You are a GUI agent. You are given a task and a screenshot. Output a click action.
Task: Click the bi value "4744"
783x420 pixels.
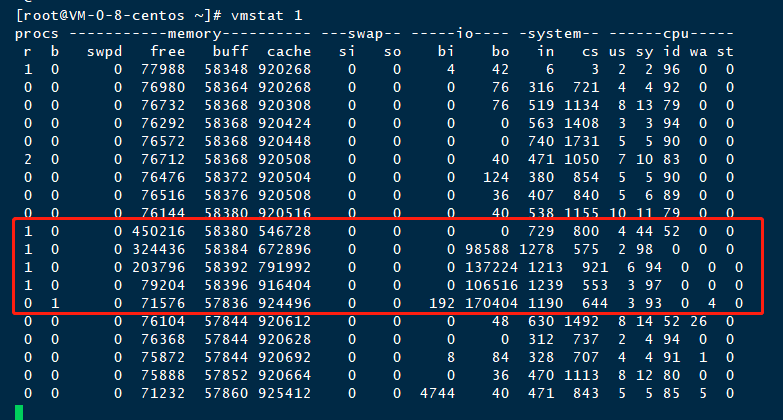(437, 393)
